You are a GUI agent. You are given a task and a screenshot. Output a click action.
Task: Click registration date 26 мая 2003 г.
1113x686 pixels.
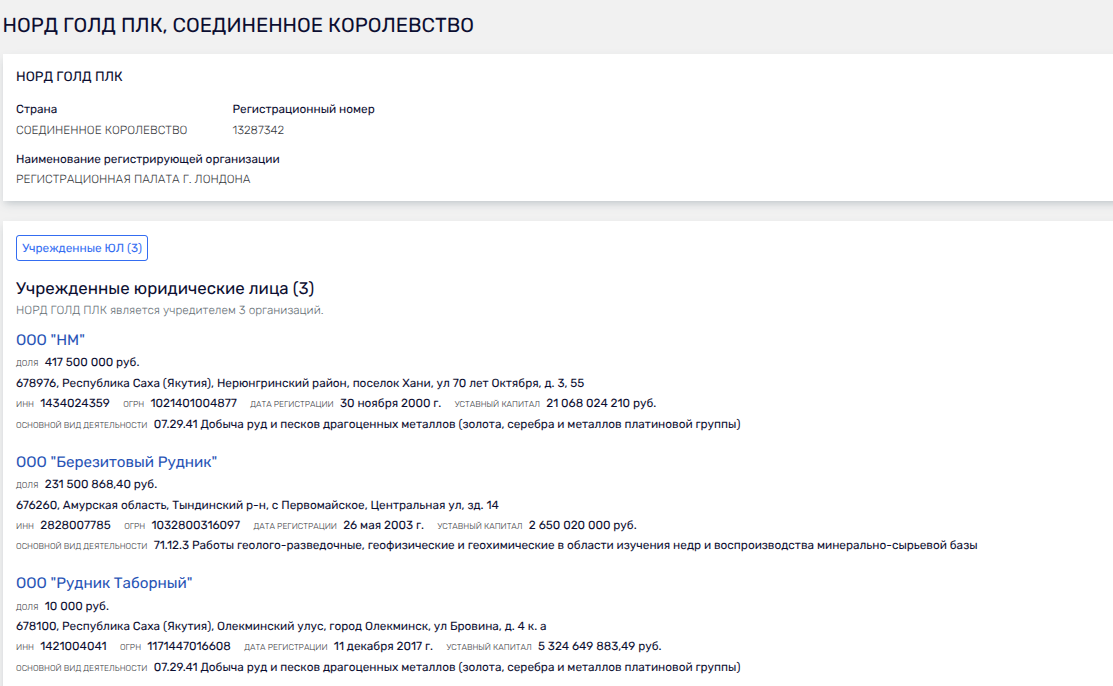tap(383, 525)
